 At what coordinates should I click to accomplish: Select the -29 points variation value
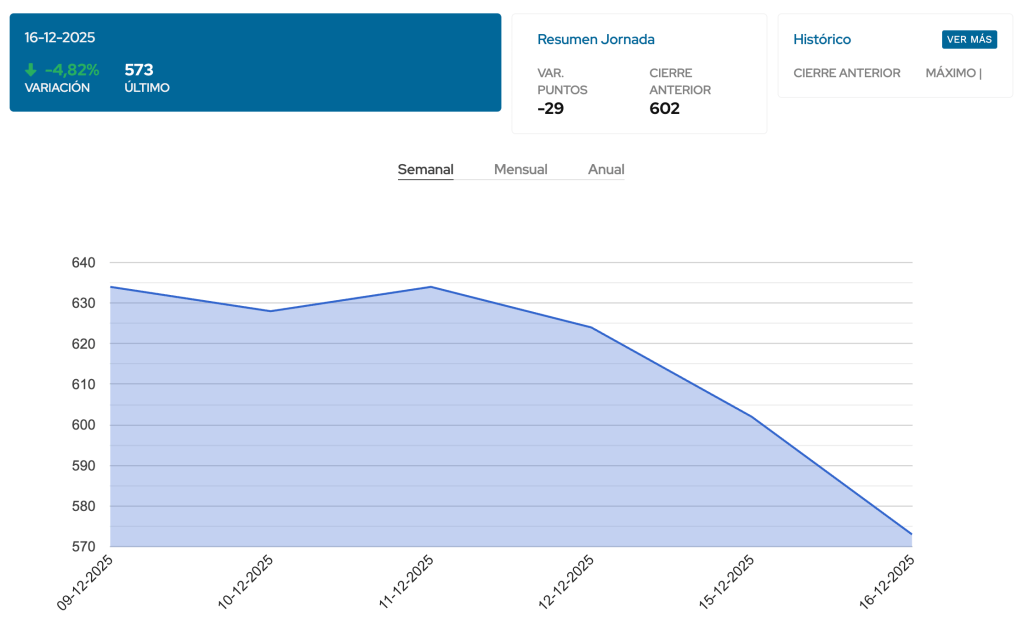coord(551,108)
